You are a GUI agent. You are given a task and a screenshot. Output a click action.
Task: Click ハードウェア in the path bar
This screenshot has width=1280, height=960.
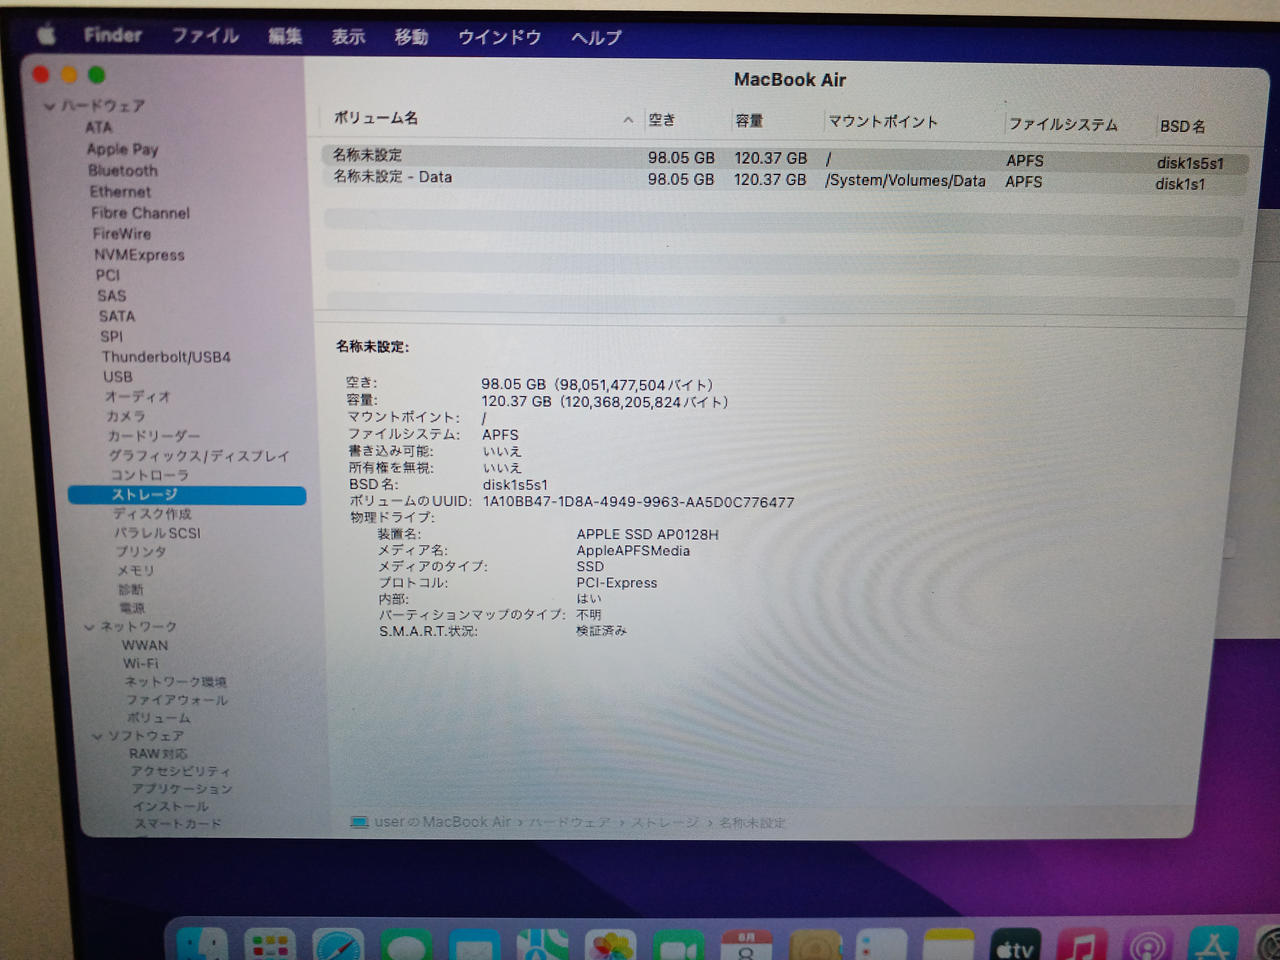click(569, 822)
